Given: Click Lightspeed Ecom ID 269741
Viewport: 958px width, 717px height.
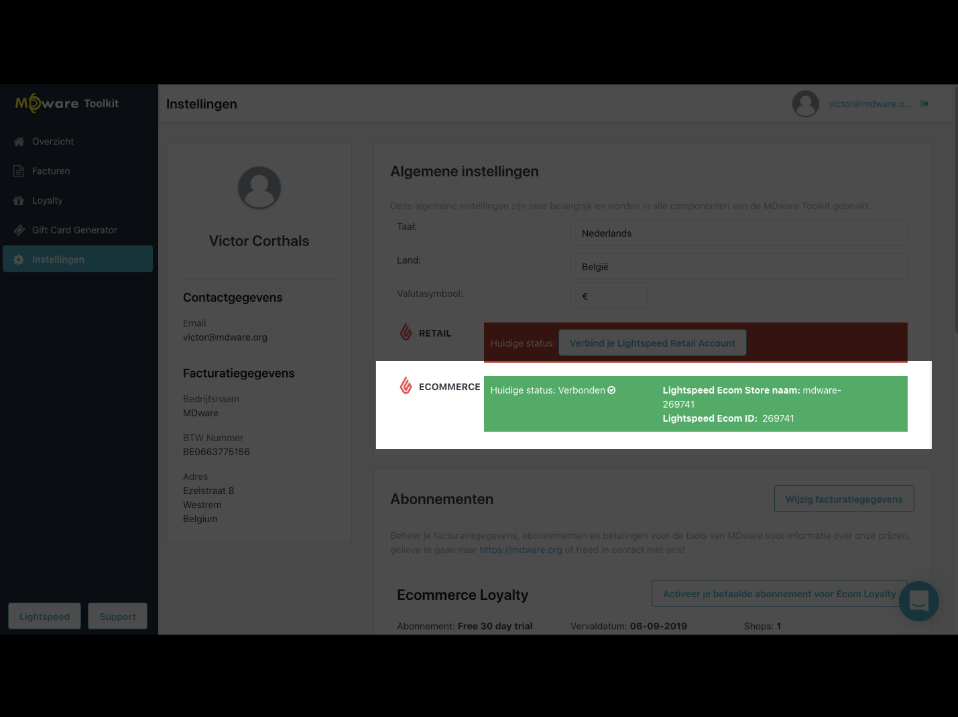Looking at the screenshot, I should pyautogui.click(x=728, y=418).
